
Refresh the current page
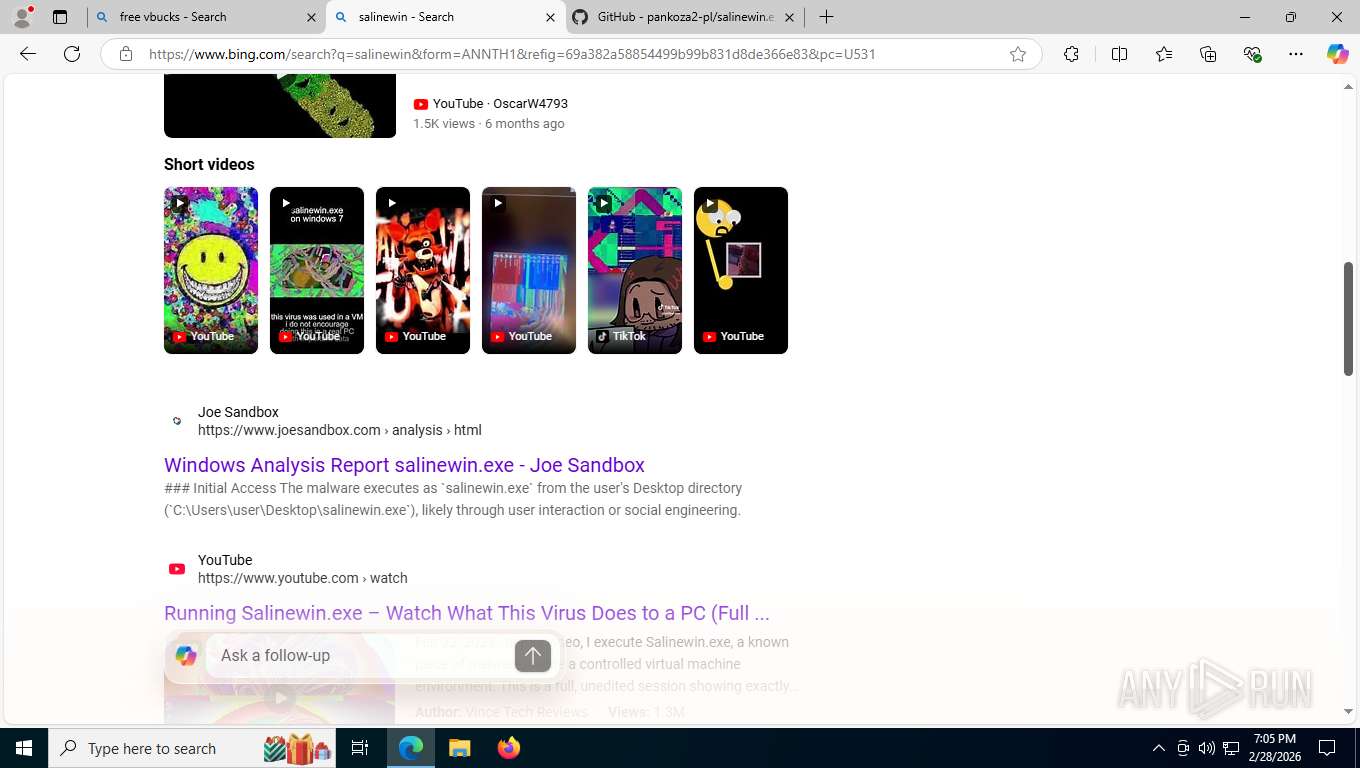(72, 54)
